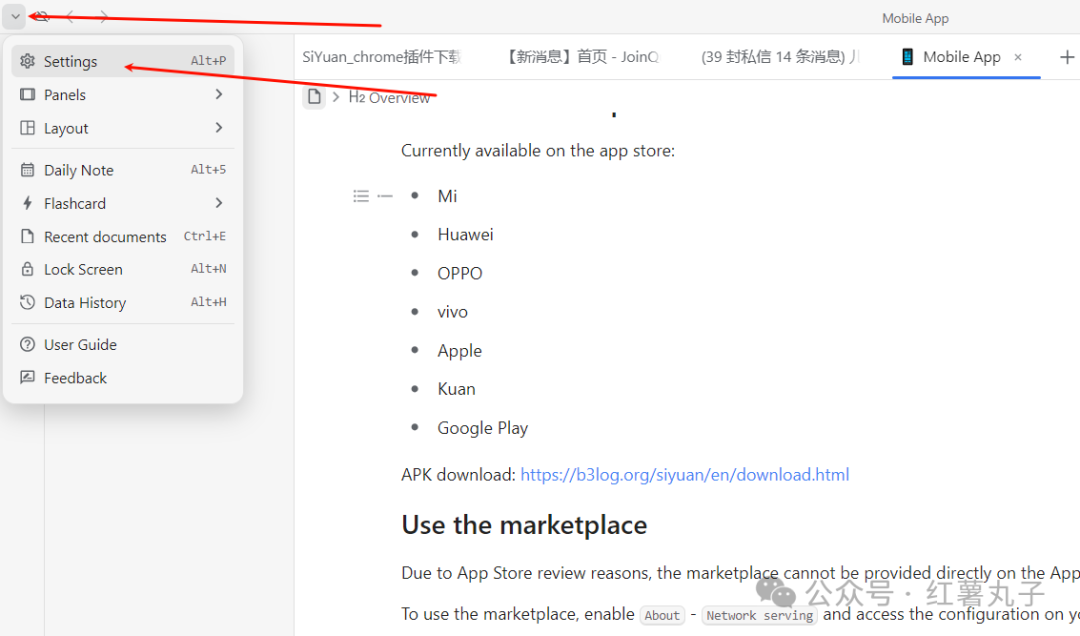Click the Panels icon in menu
This screenshot has height=636, width=1080.
pos(28,94)
